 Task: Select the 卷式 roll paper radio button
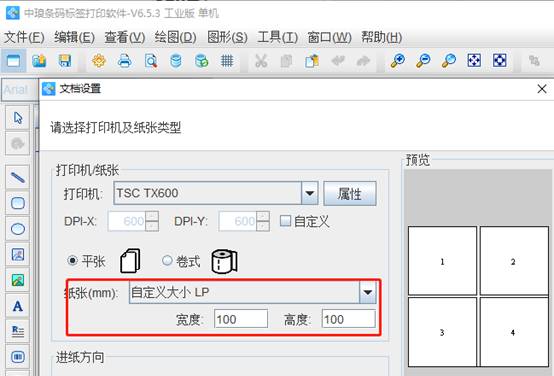pos(167,261)
